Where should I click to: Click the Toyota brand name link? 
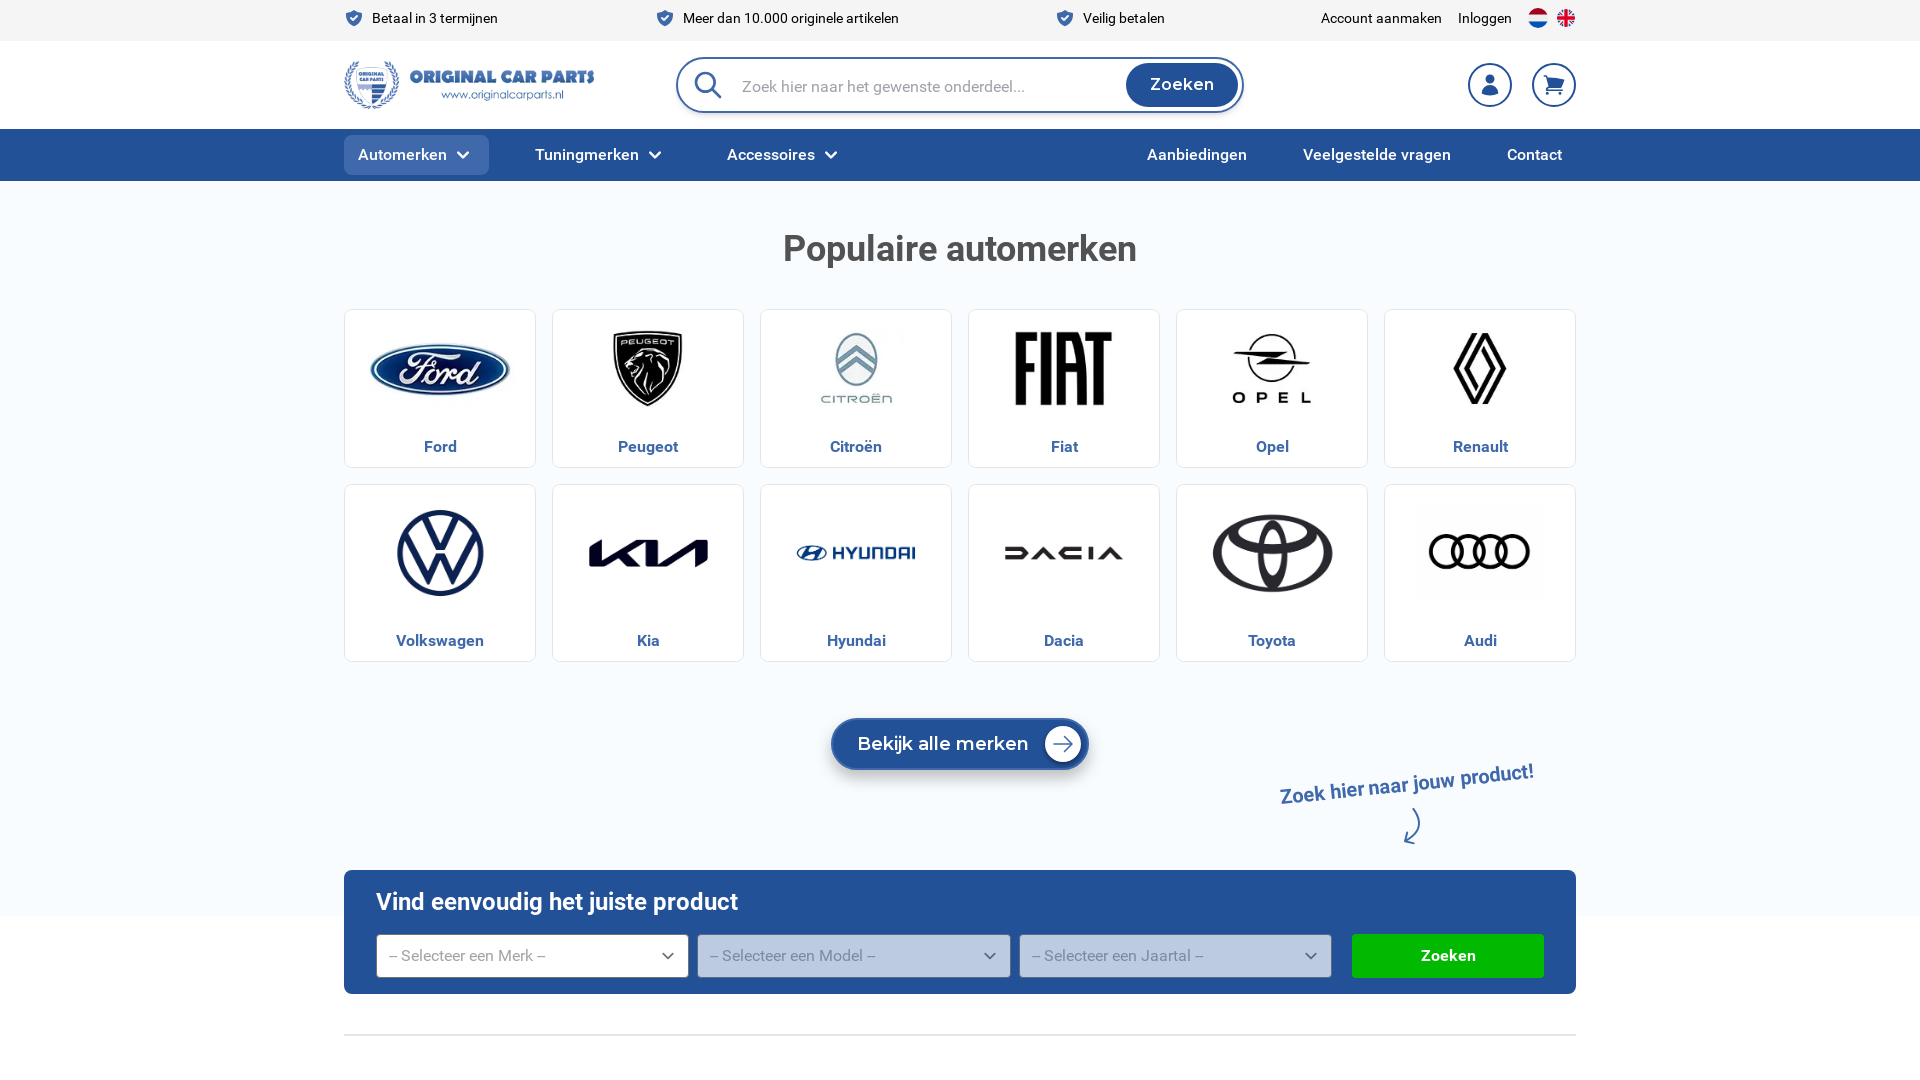click(1272, 641)
